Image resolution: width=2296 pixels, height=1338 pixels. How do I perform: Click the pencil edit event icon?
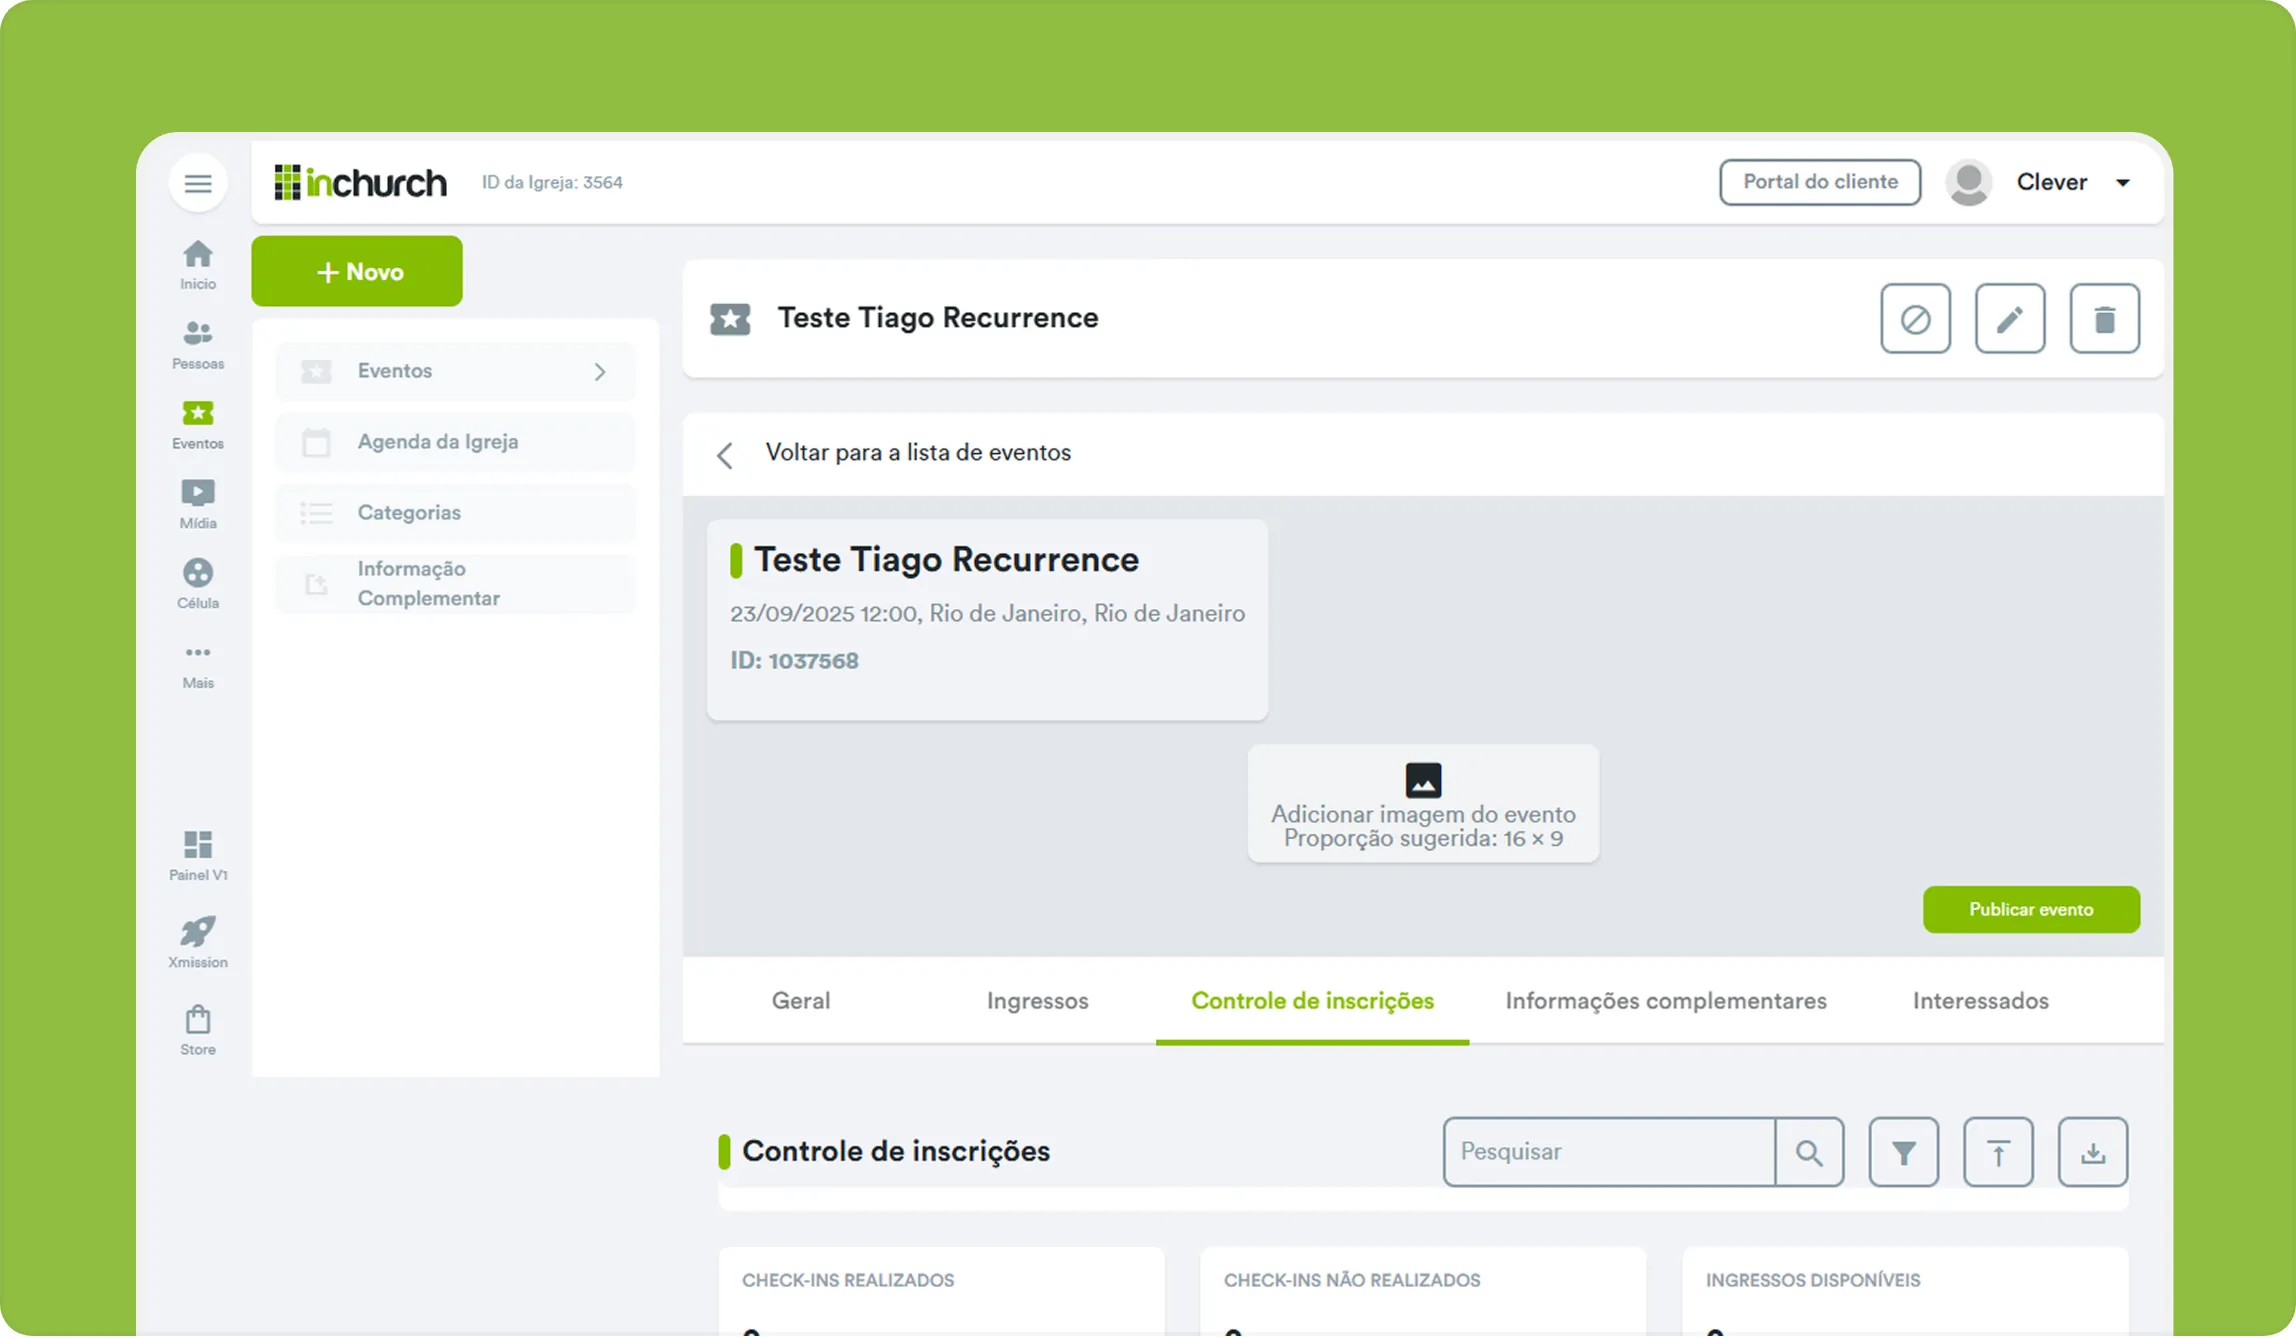pyautogui.click(x=2010, y=319)
